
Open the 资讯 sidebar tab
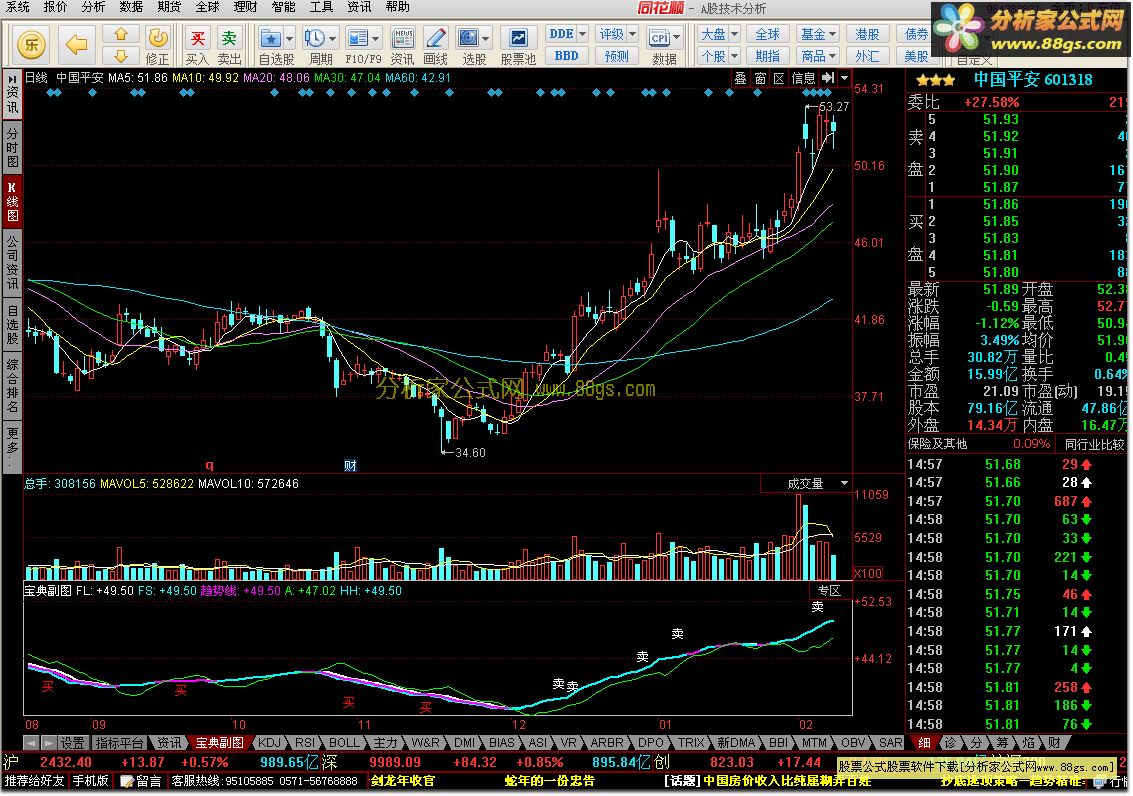[12, 94]
